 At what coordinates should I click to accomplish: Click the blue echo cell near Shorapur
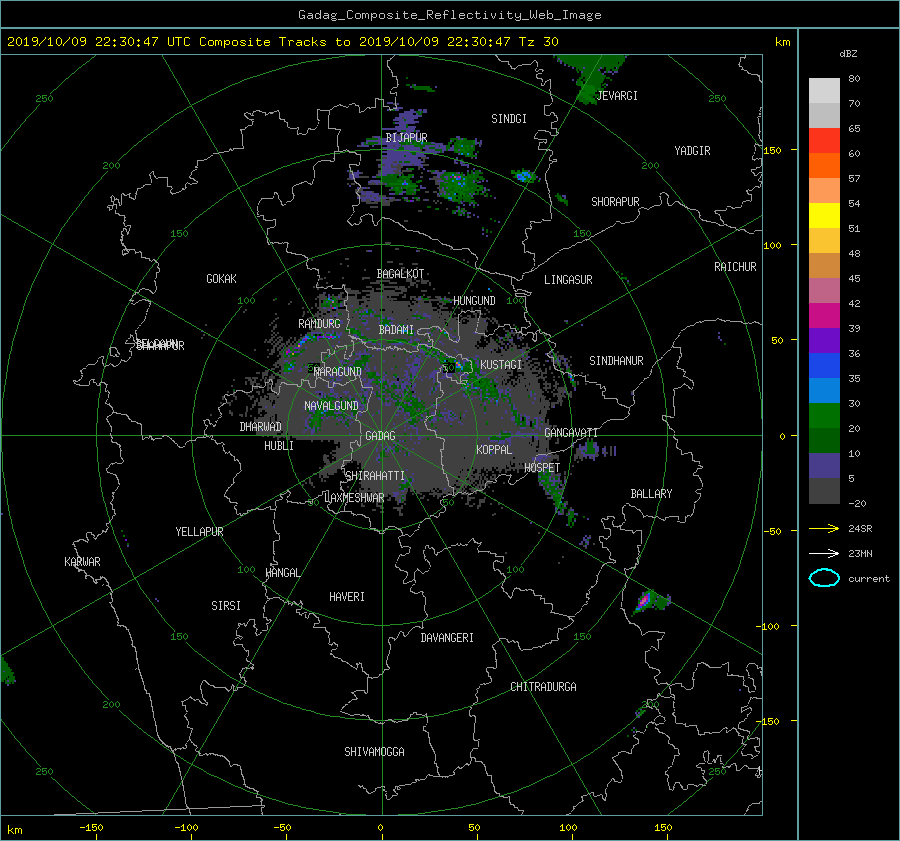[523, 176]
